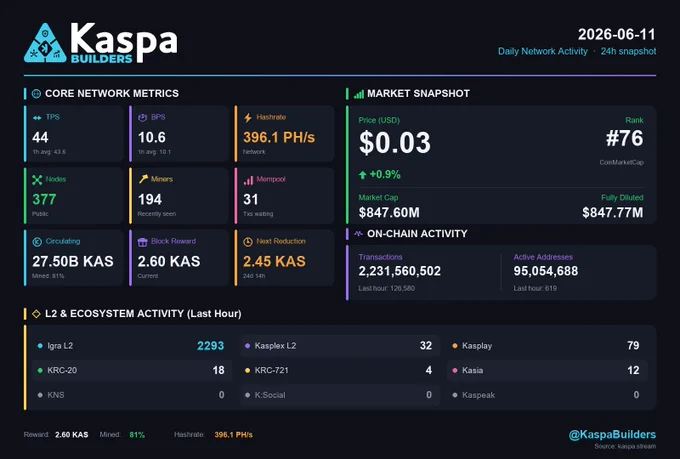Click the Core Network Metrics globe icon
The width and height of the screenshot is (680, 459).
36,94
